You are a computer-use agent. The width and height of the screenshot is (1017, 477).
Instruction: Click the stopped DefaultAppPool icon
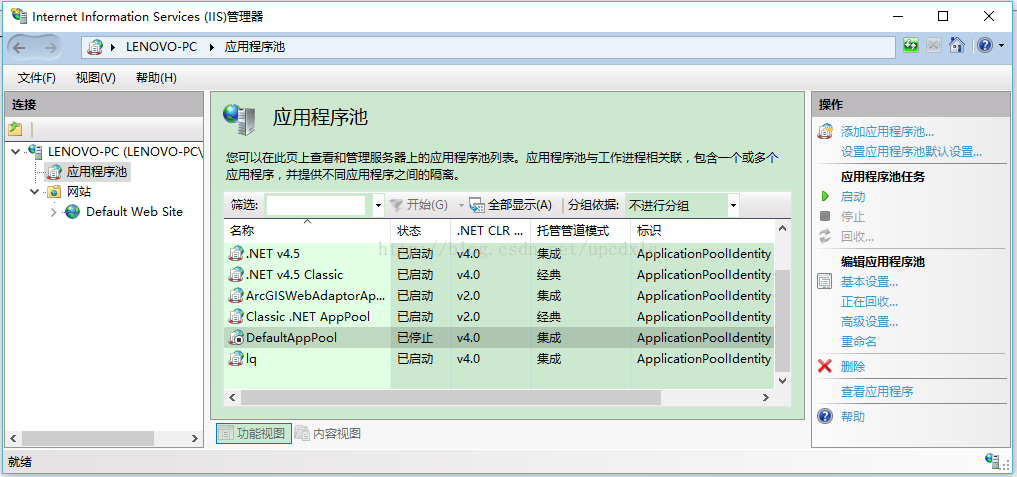click(x=235, y=338)
